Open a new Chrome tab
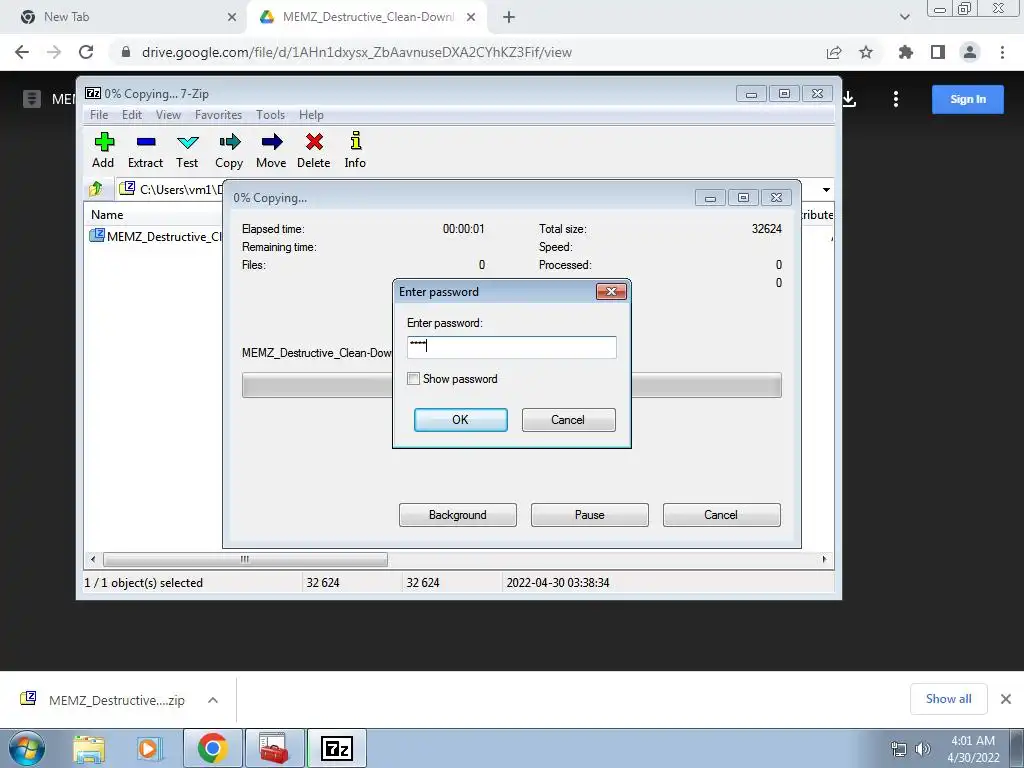1024x768 pixels. click(509, 17)
